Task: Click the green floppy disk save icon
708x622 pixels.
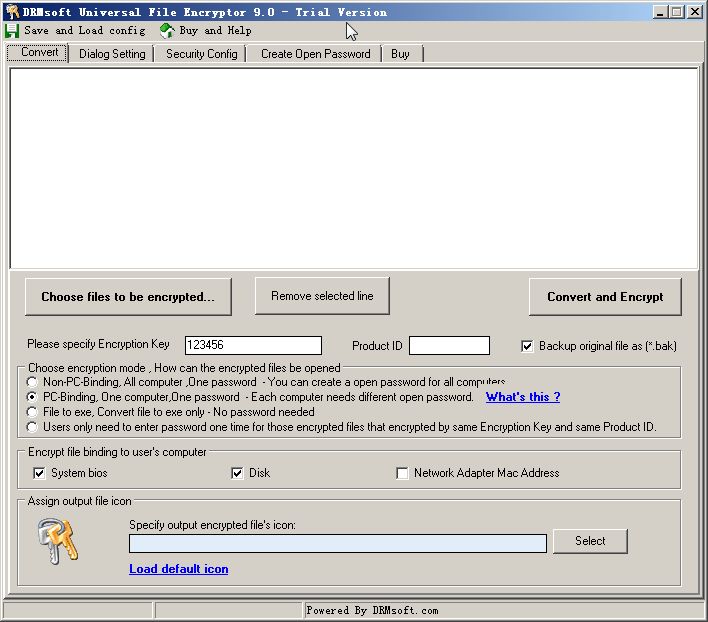Action: click(12, 31)
